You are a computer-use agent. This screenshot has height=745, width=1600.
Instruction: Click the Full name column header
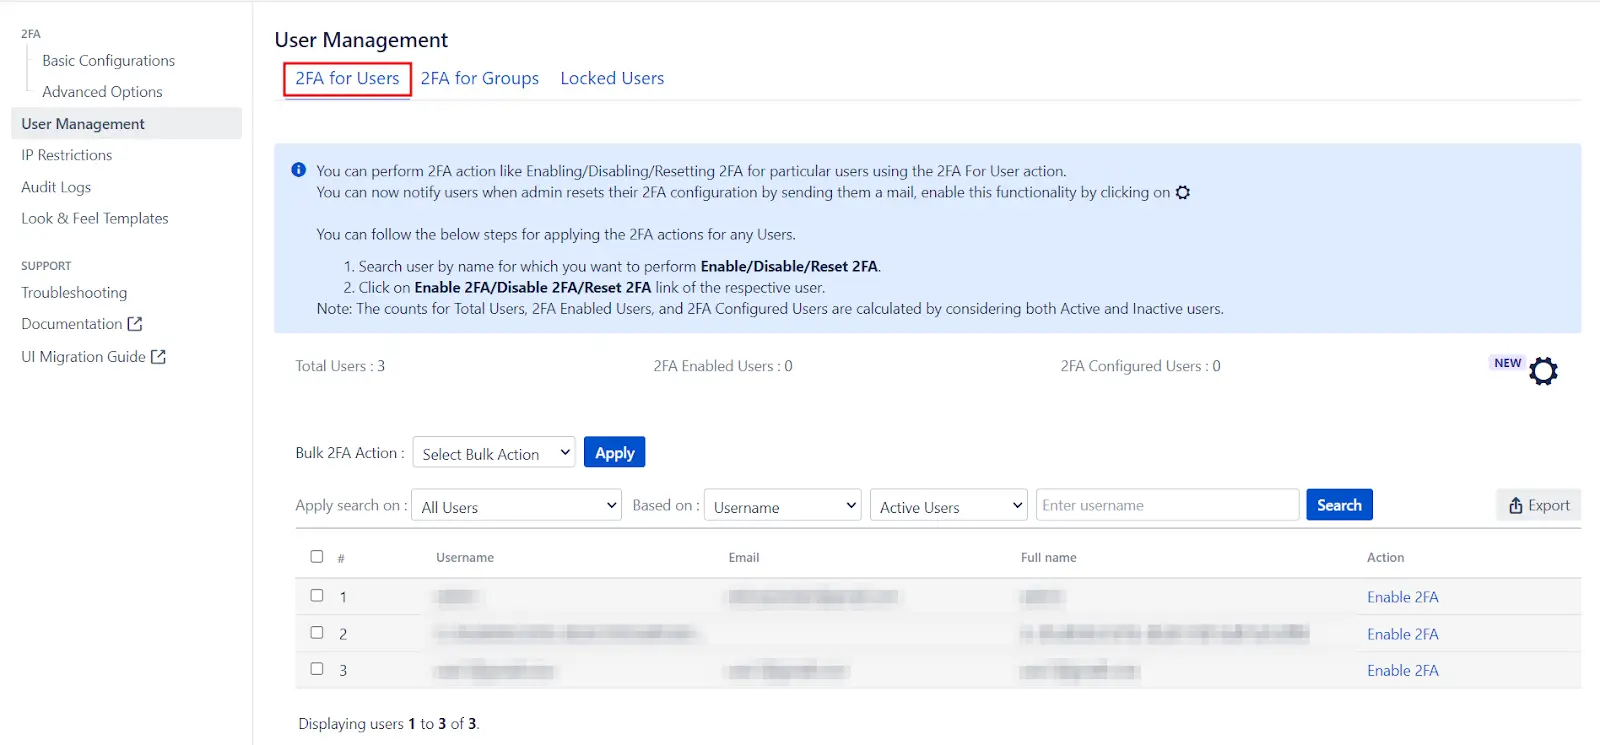coord(1048,557)
